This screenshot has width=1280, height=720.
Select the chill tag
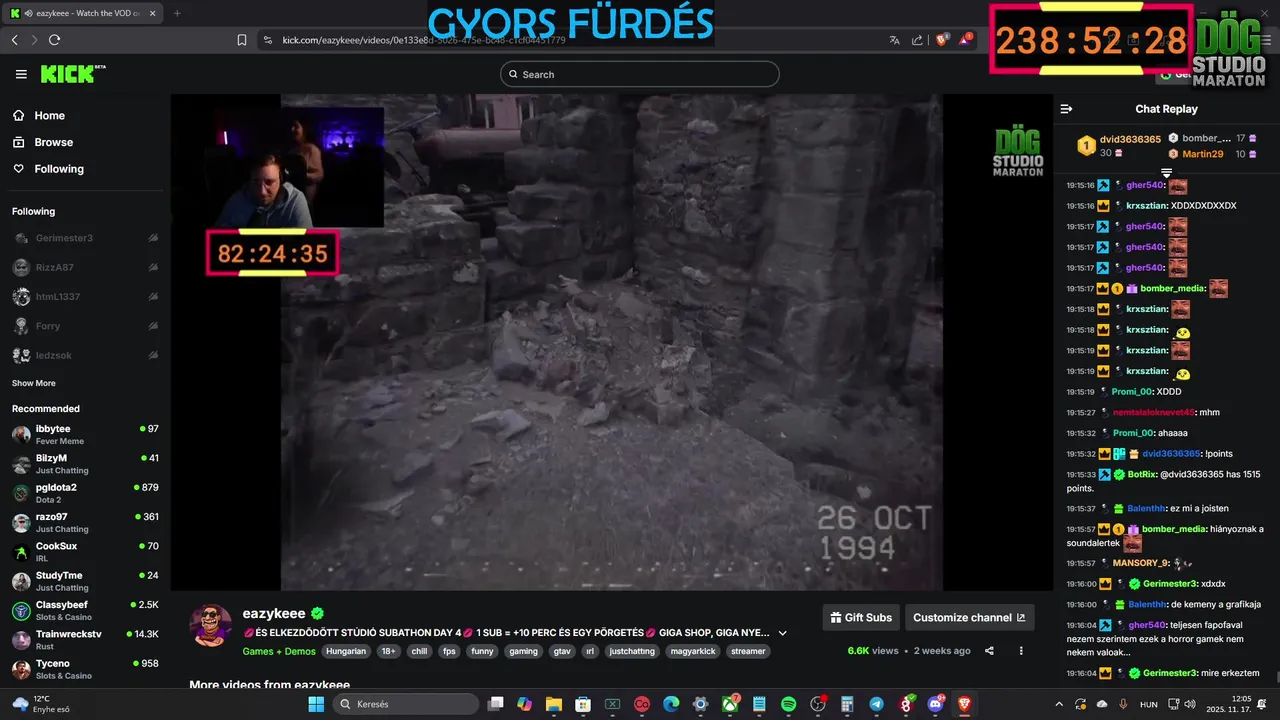coord(419,651)
